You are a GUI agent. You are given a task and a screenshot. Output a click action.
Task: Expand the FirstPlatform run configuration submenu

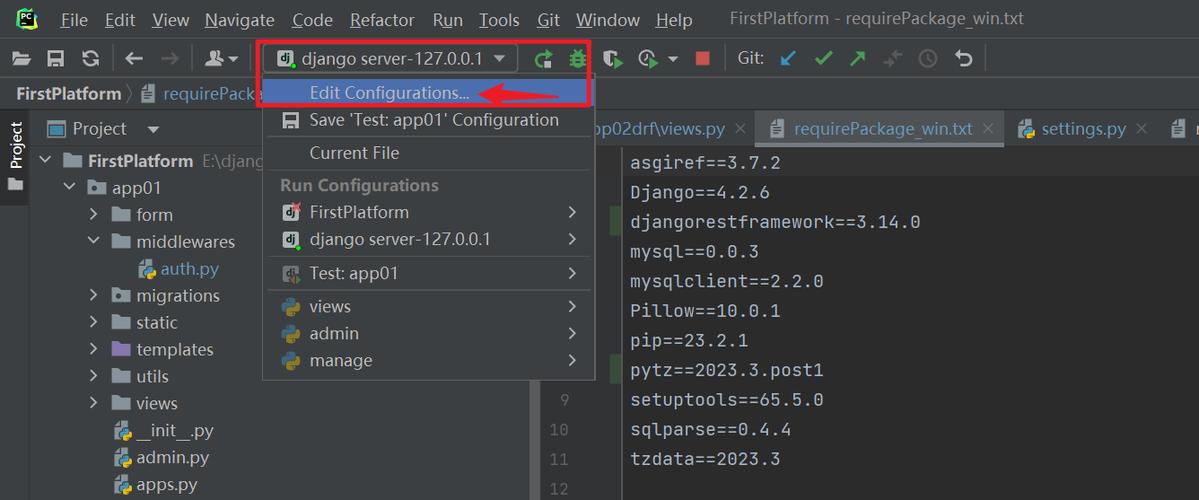[572, 212]
